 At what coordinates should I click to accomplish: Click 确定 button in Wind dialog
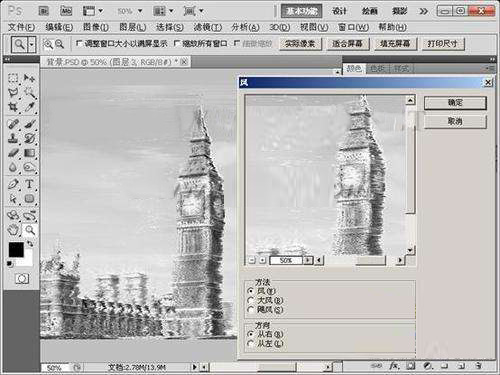pyautogui.click(x=455, y=103)
